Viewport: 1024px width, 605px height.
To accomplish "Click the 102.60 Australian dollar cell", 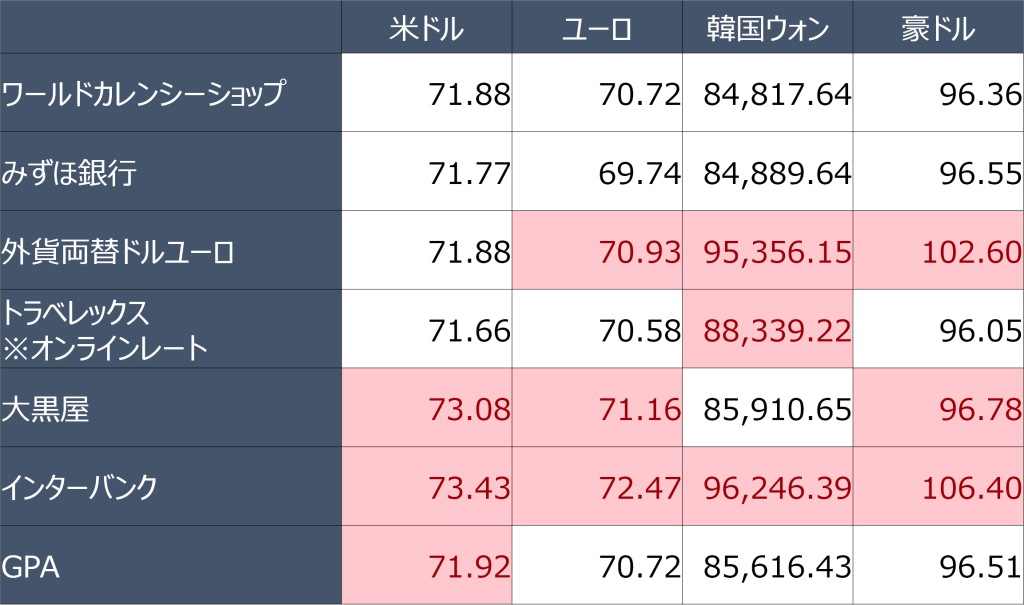I will (x=938, y=250).
